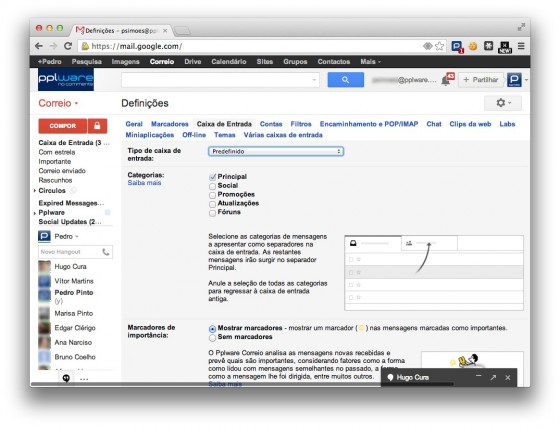Open account dropdown arrow beside avatar
The height and width of the screenshot is (428, 560).
pos(526,80)
